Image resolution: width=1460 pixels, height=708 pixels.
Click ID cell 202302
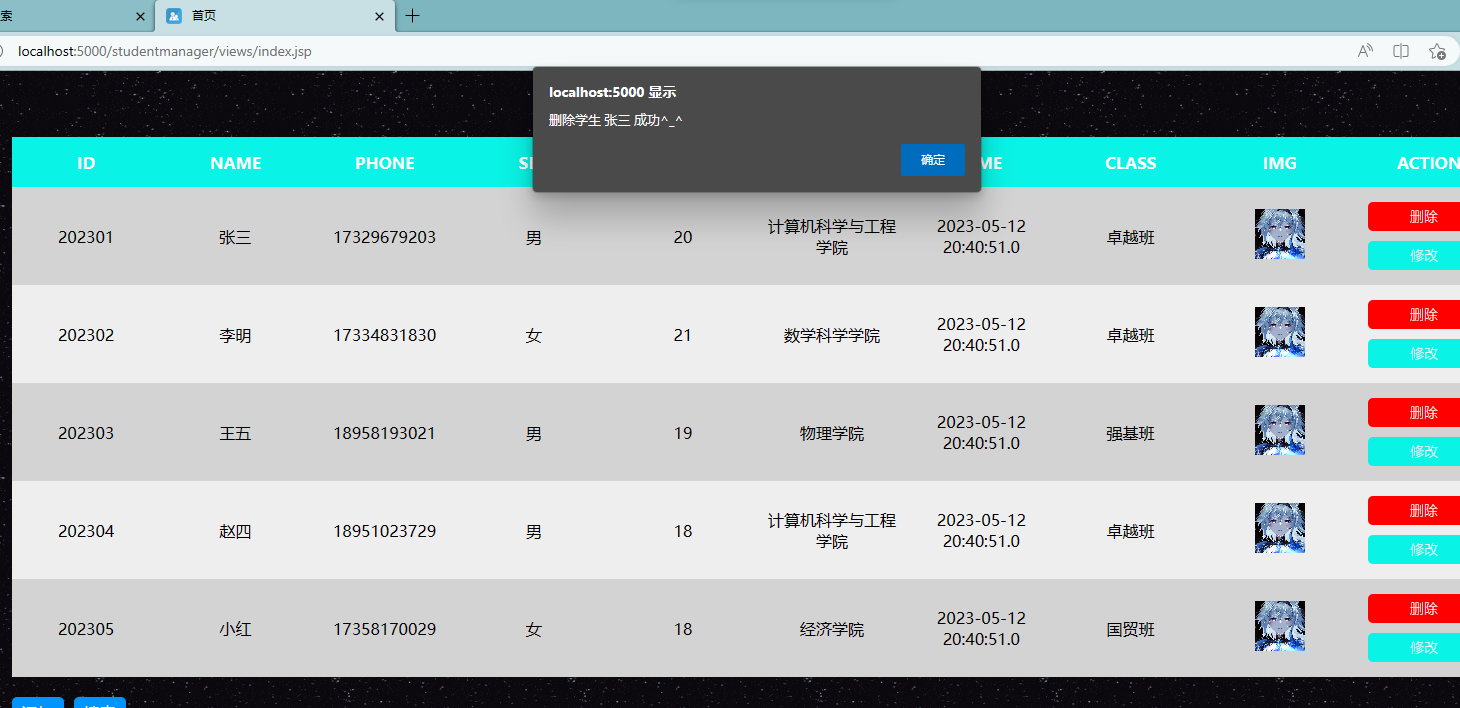(86, 335)
